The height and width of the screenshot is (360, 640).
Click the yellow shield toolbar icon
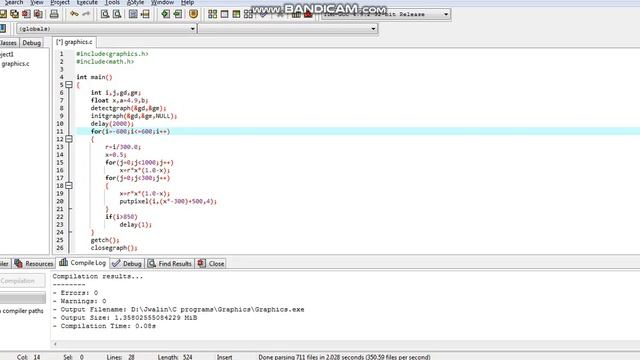point(193,14)
